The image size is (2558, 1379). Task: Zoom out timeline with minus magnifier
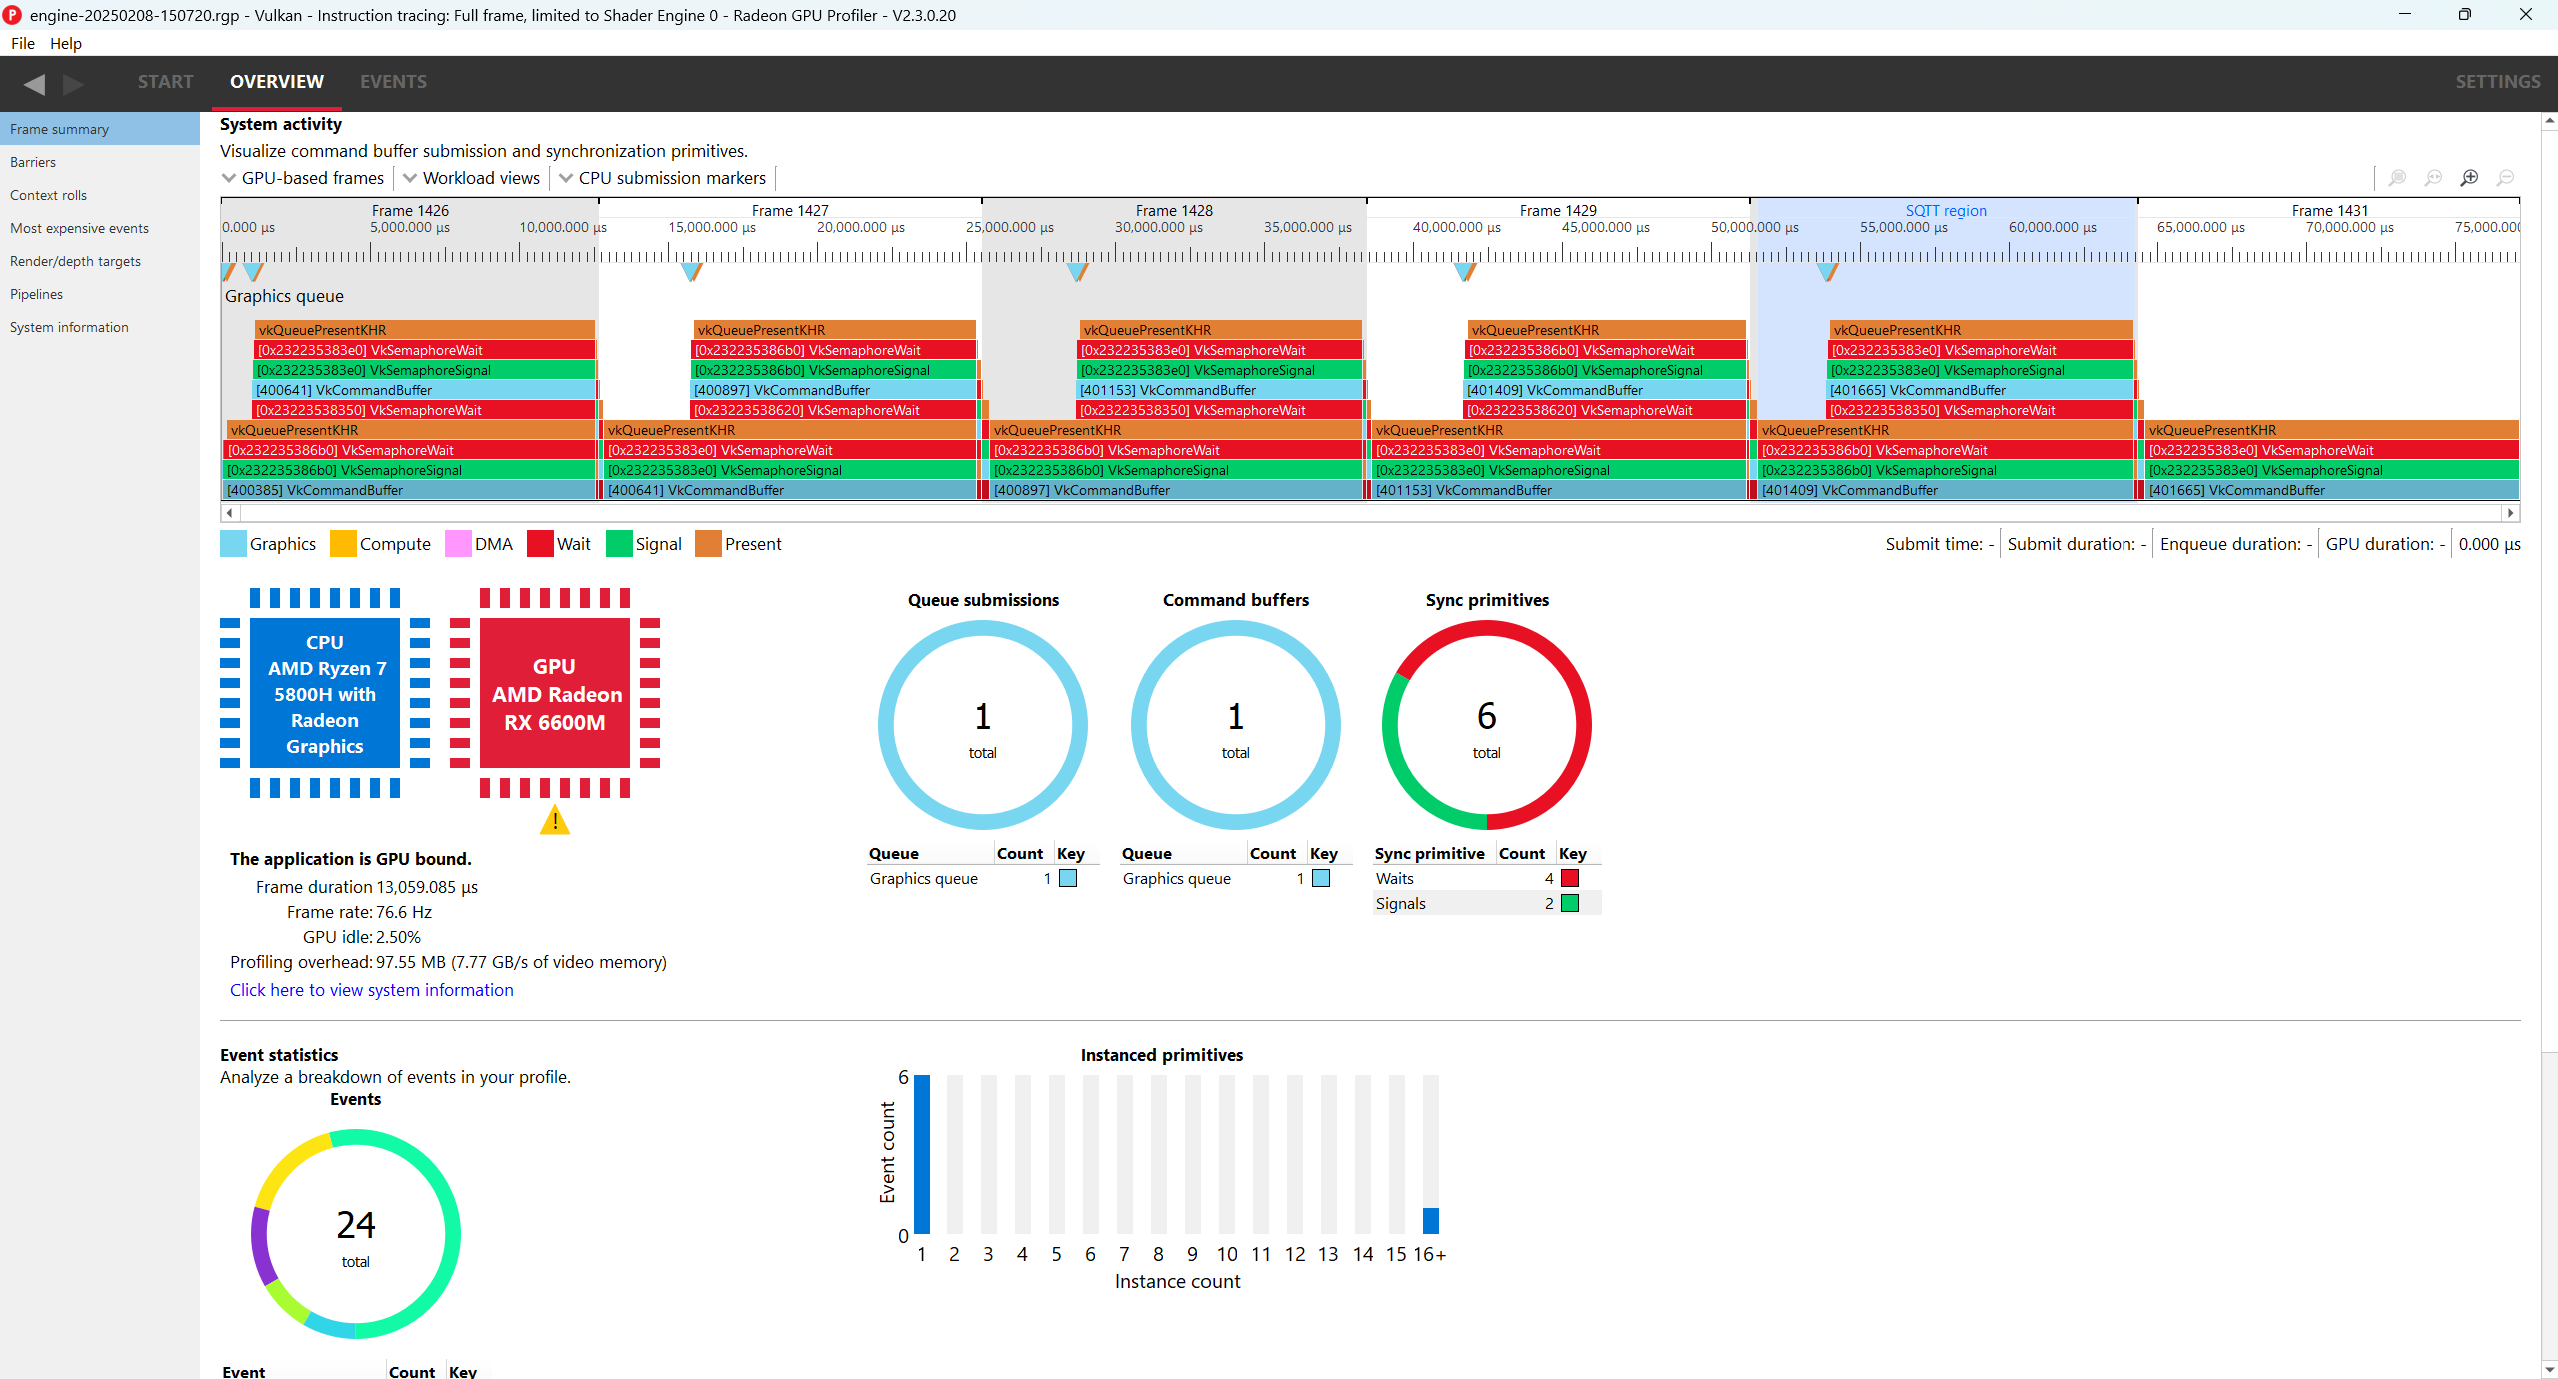point(2505,178)
